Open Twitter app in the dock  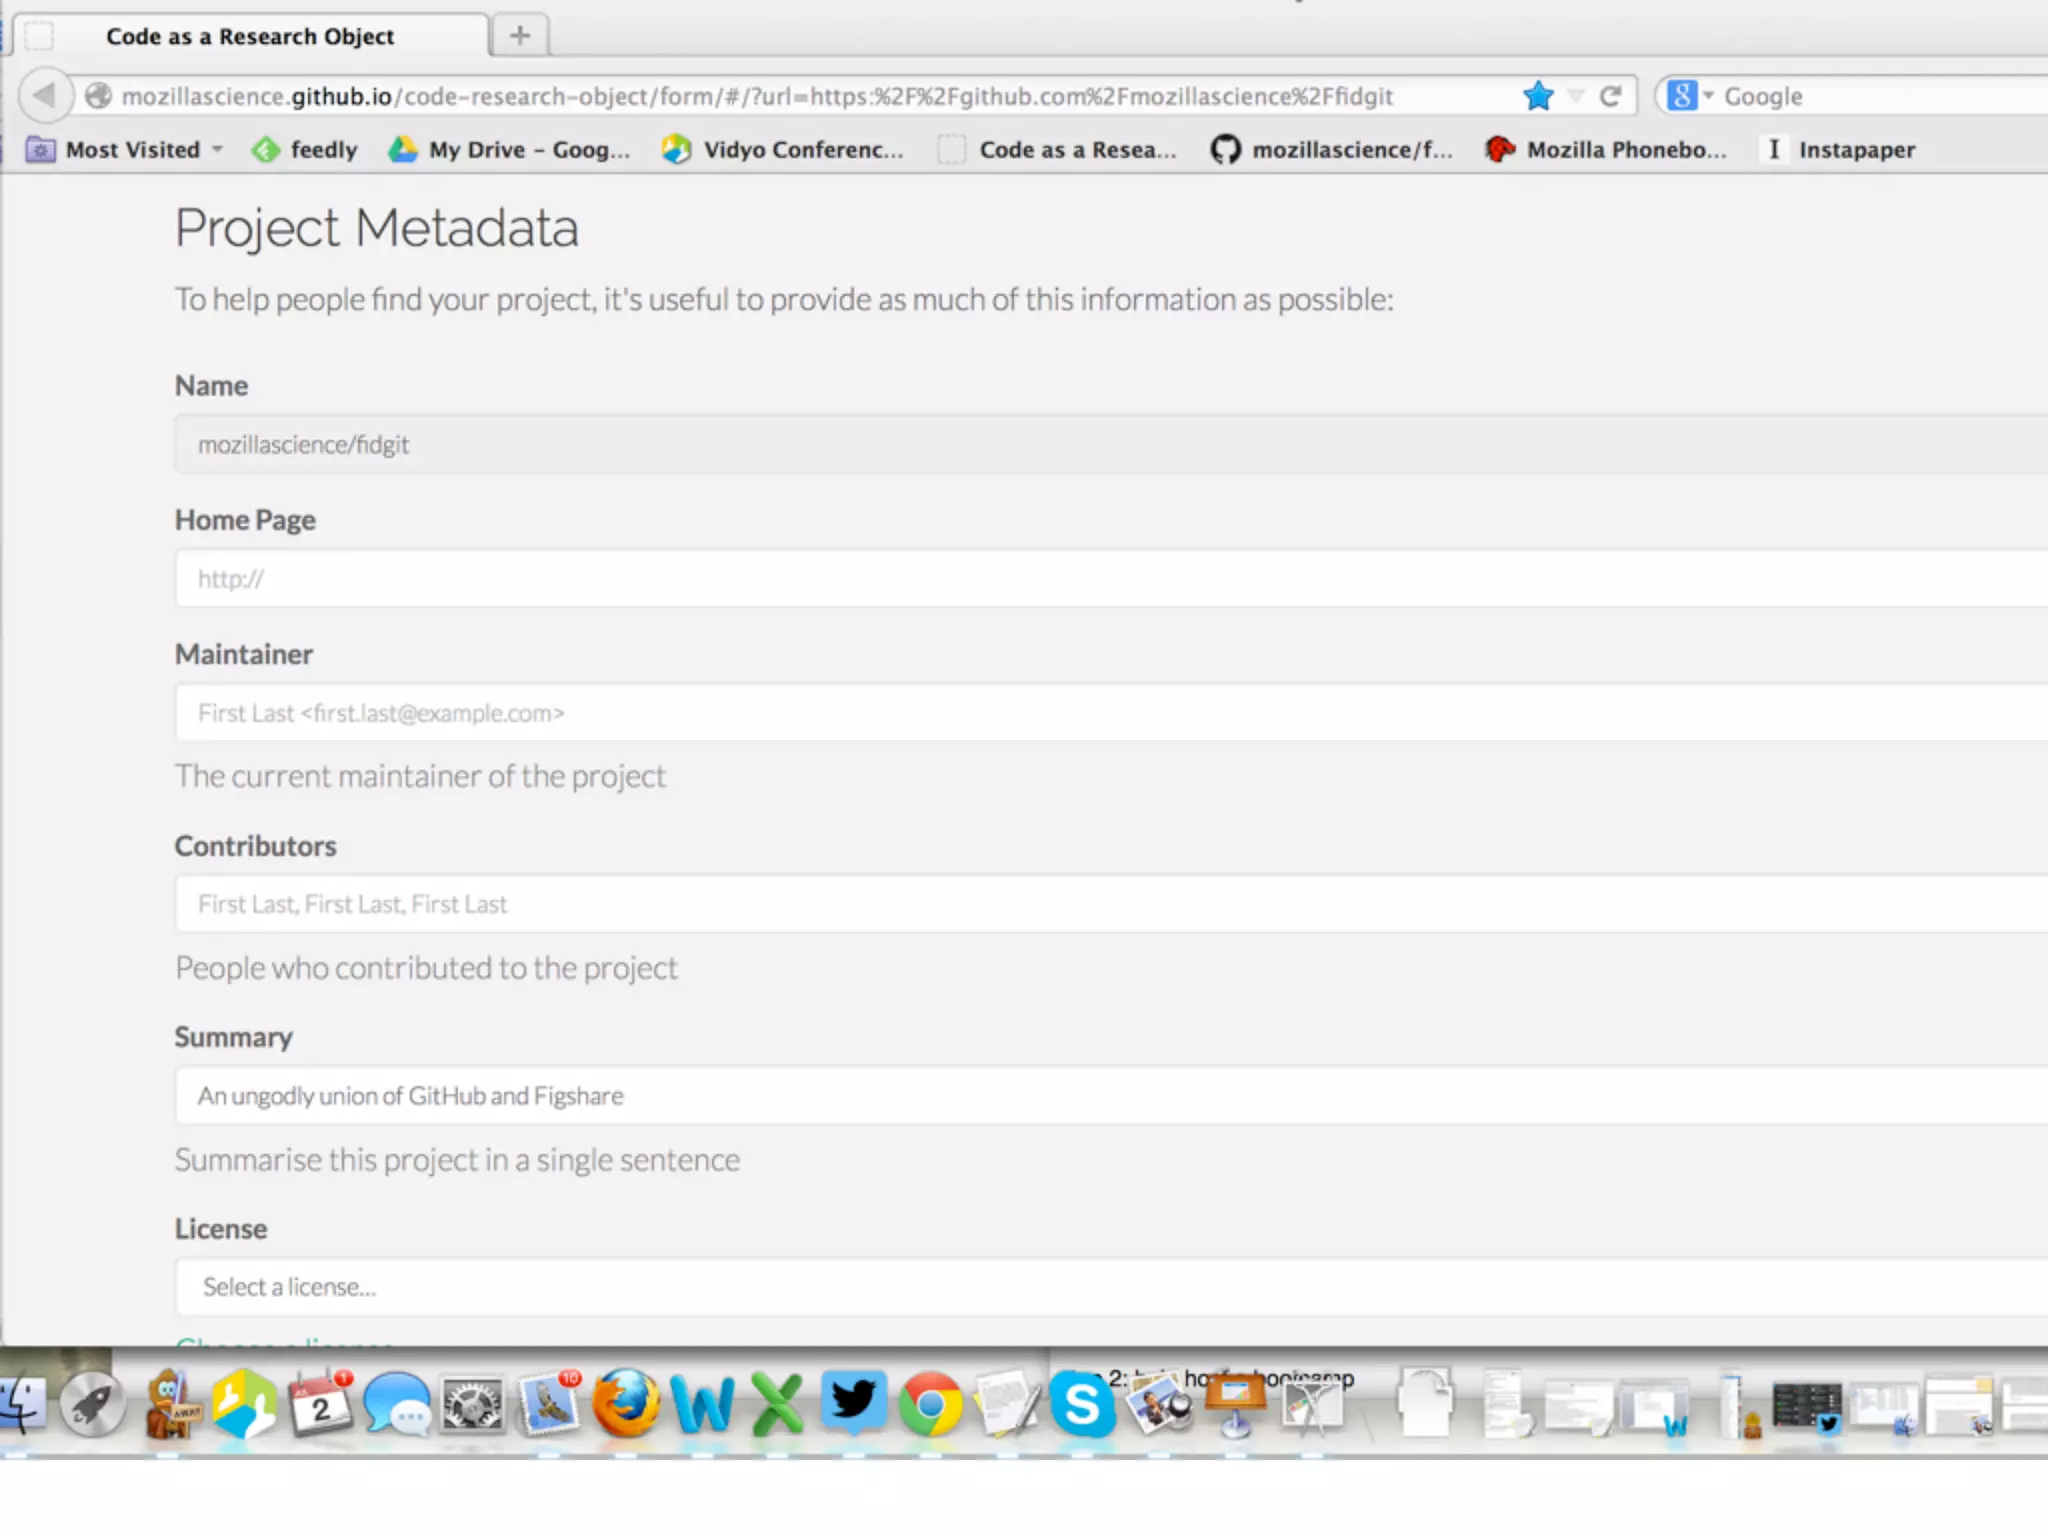coord(853,1400)
